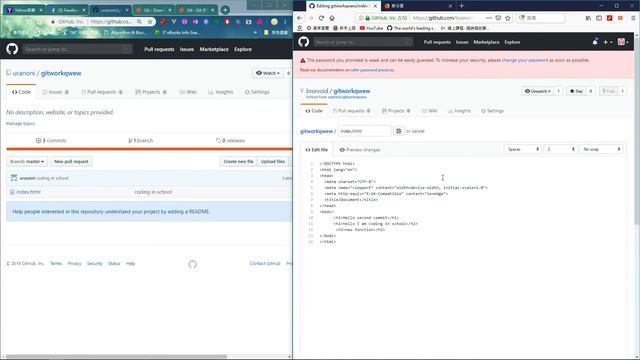The image size is (640, 360).
Task: Click the 0 releases link
Action: pos(231,140)
